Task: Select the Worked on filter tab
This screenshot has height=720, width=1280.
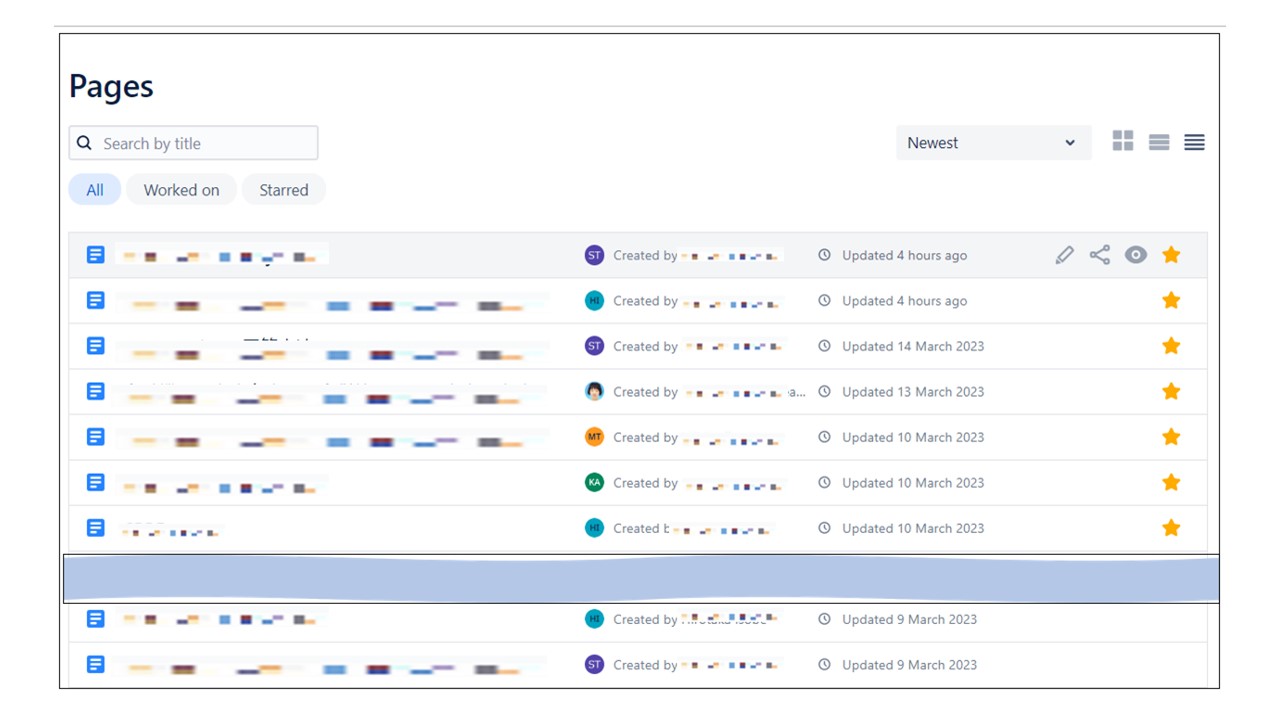Action: tap(181, 190)
